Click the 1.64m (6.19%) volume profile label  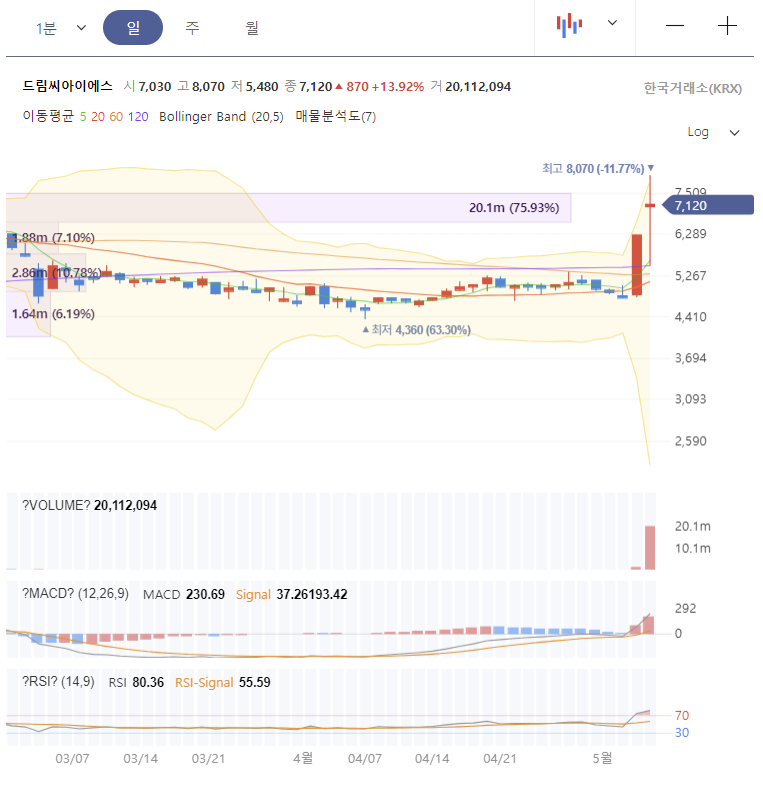[53, 314]
